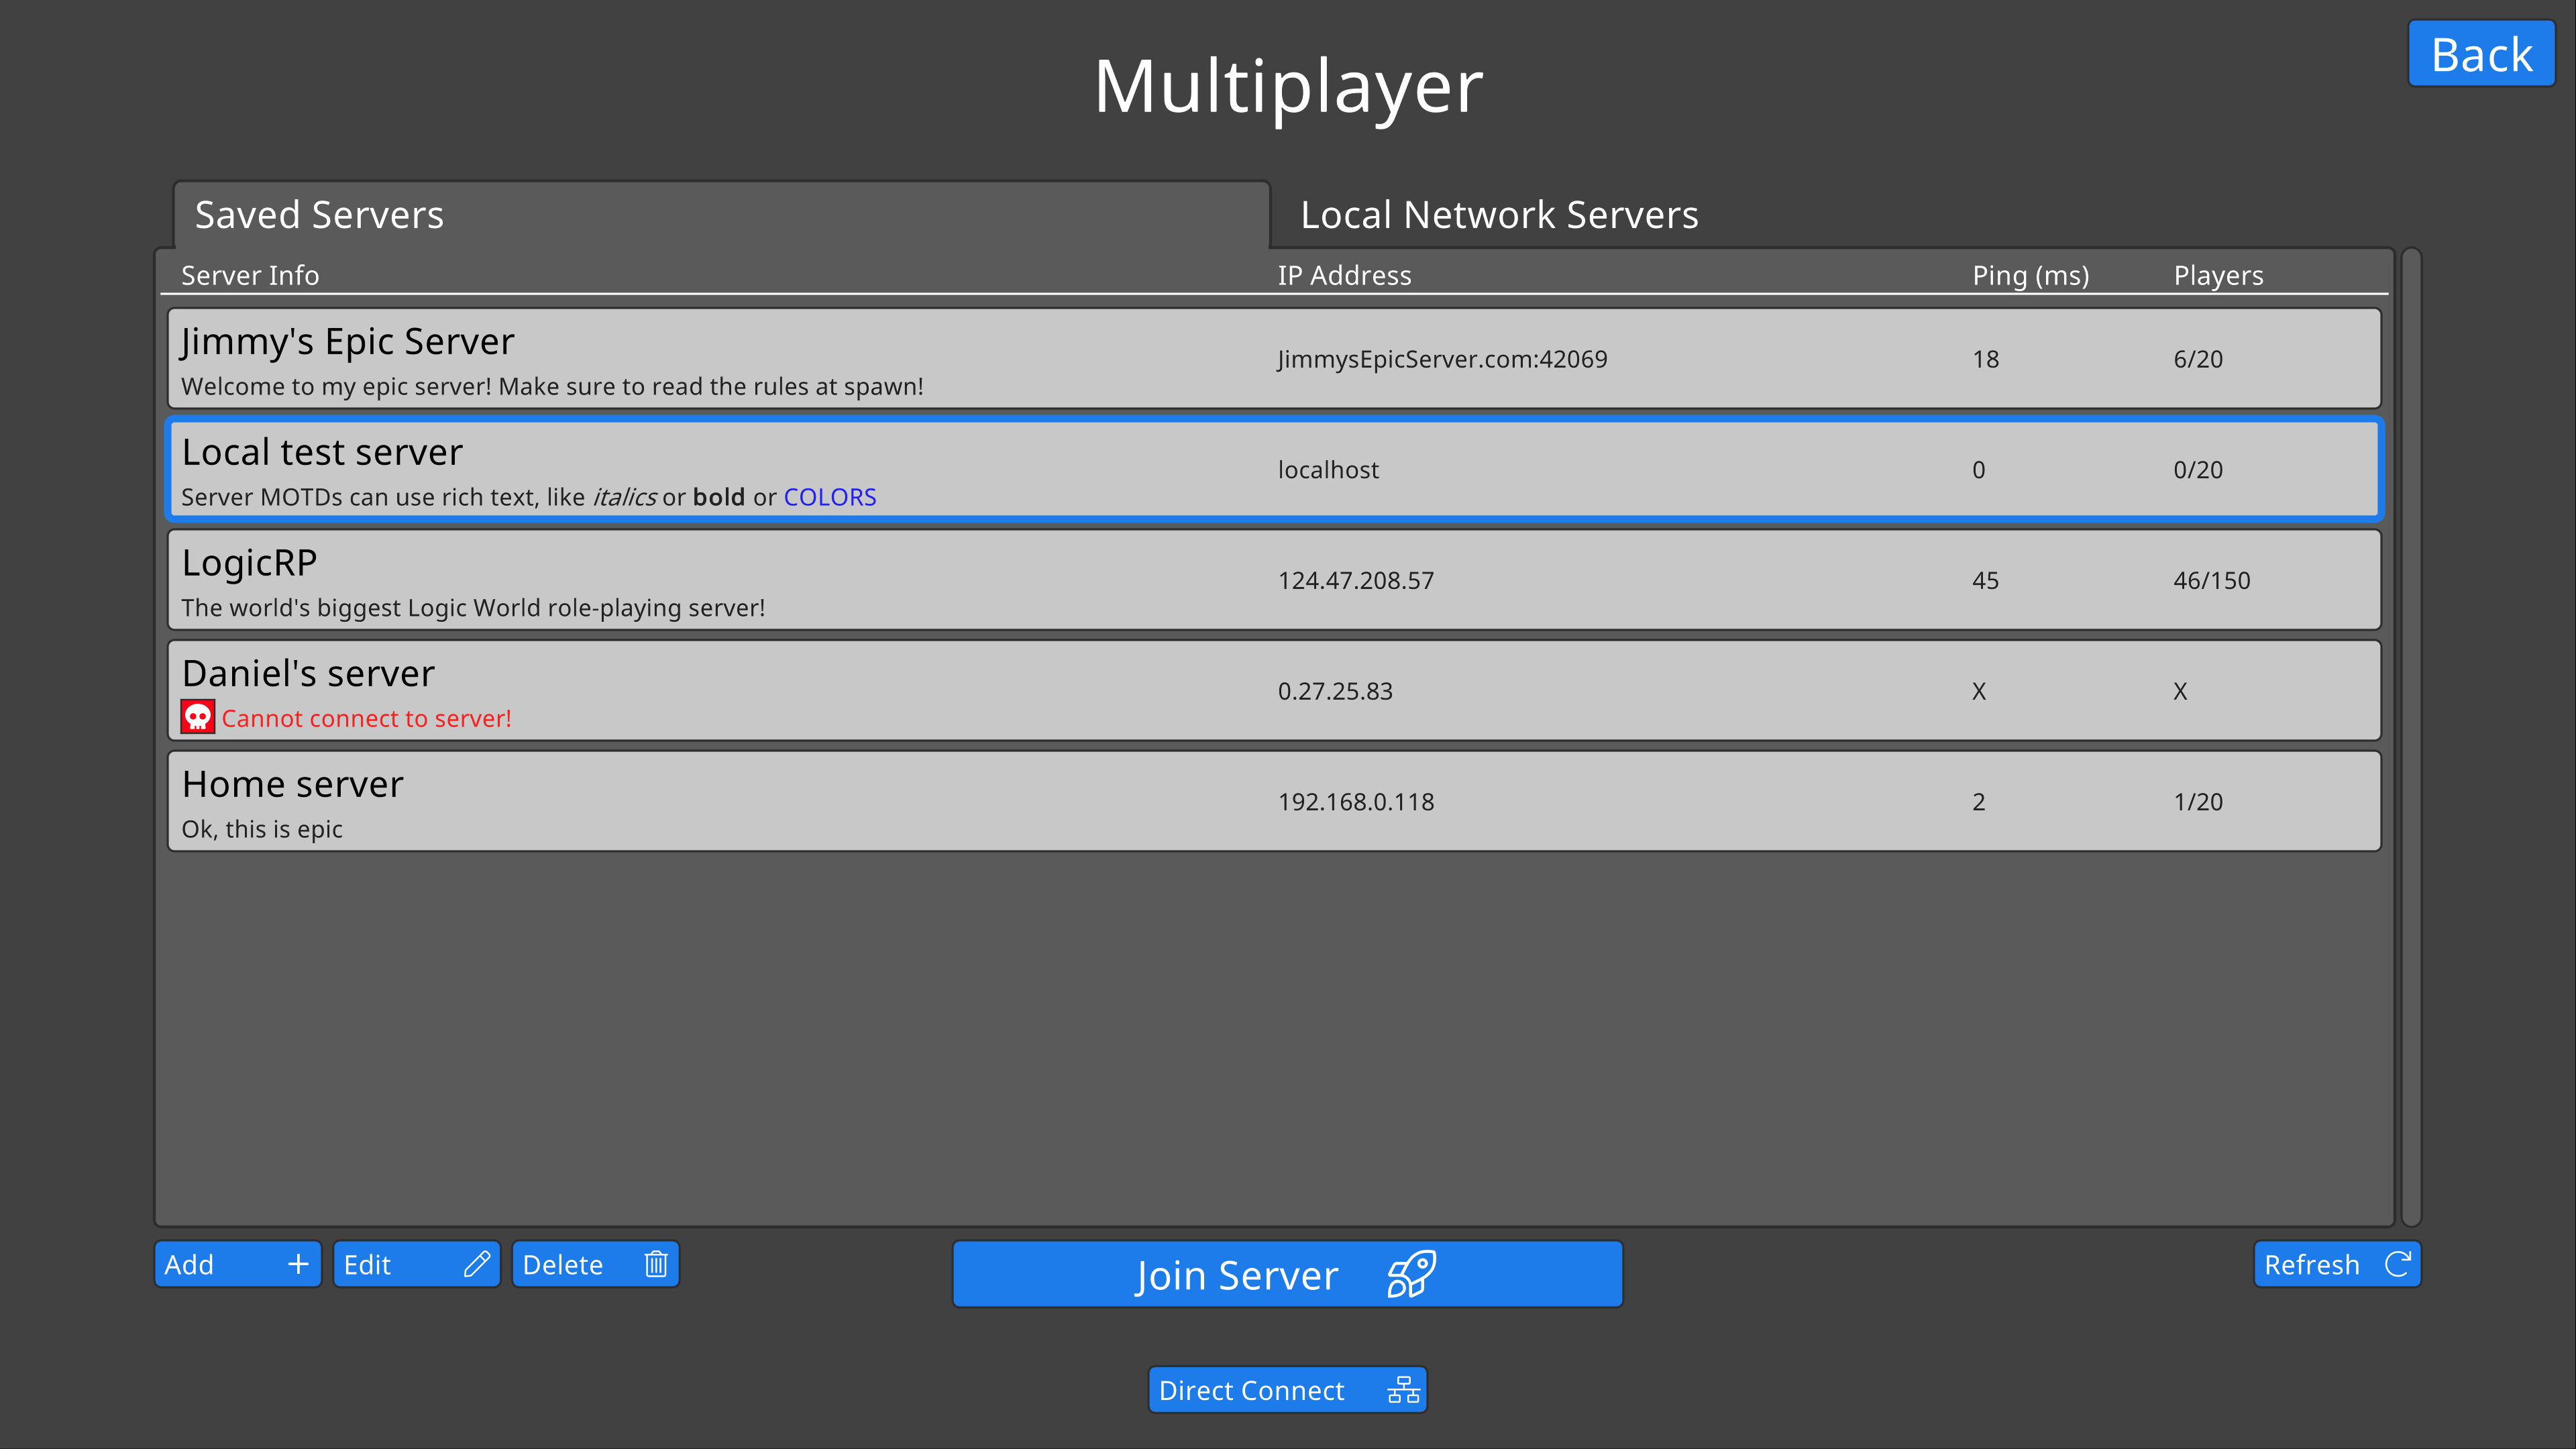Click the trash can Delete icon
The image size is (2576, 1449).
point(656,1264)
